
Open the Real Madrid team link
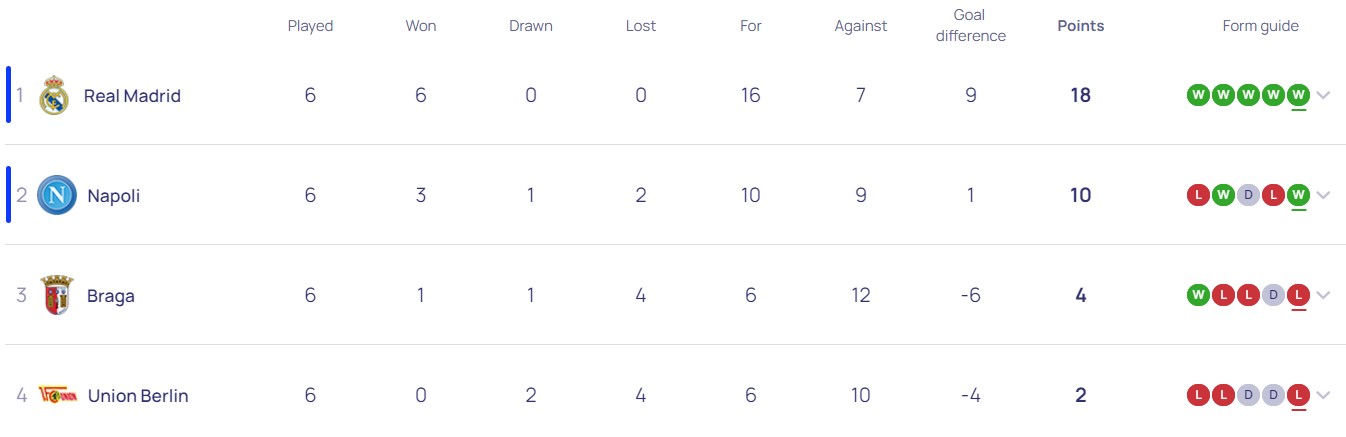point(132,96)
